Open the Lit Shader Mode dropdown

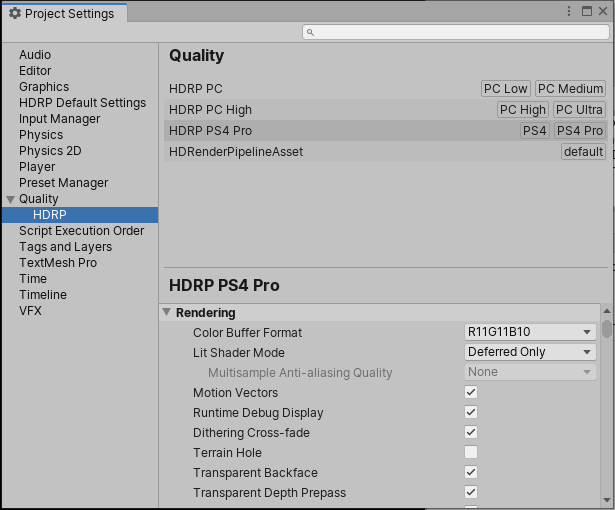pyautogui.click(x=530, y=352)
